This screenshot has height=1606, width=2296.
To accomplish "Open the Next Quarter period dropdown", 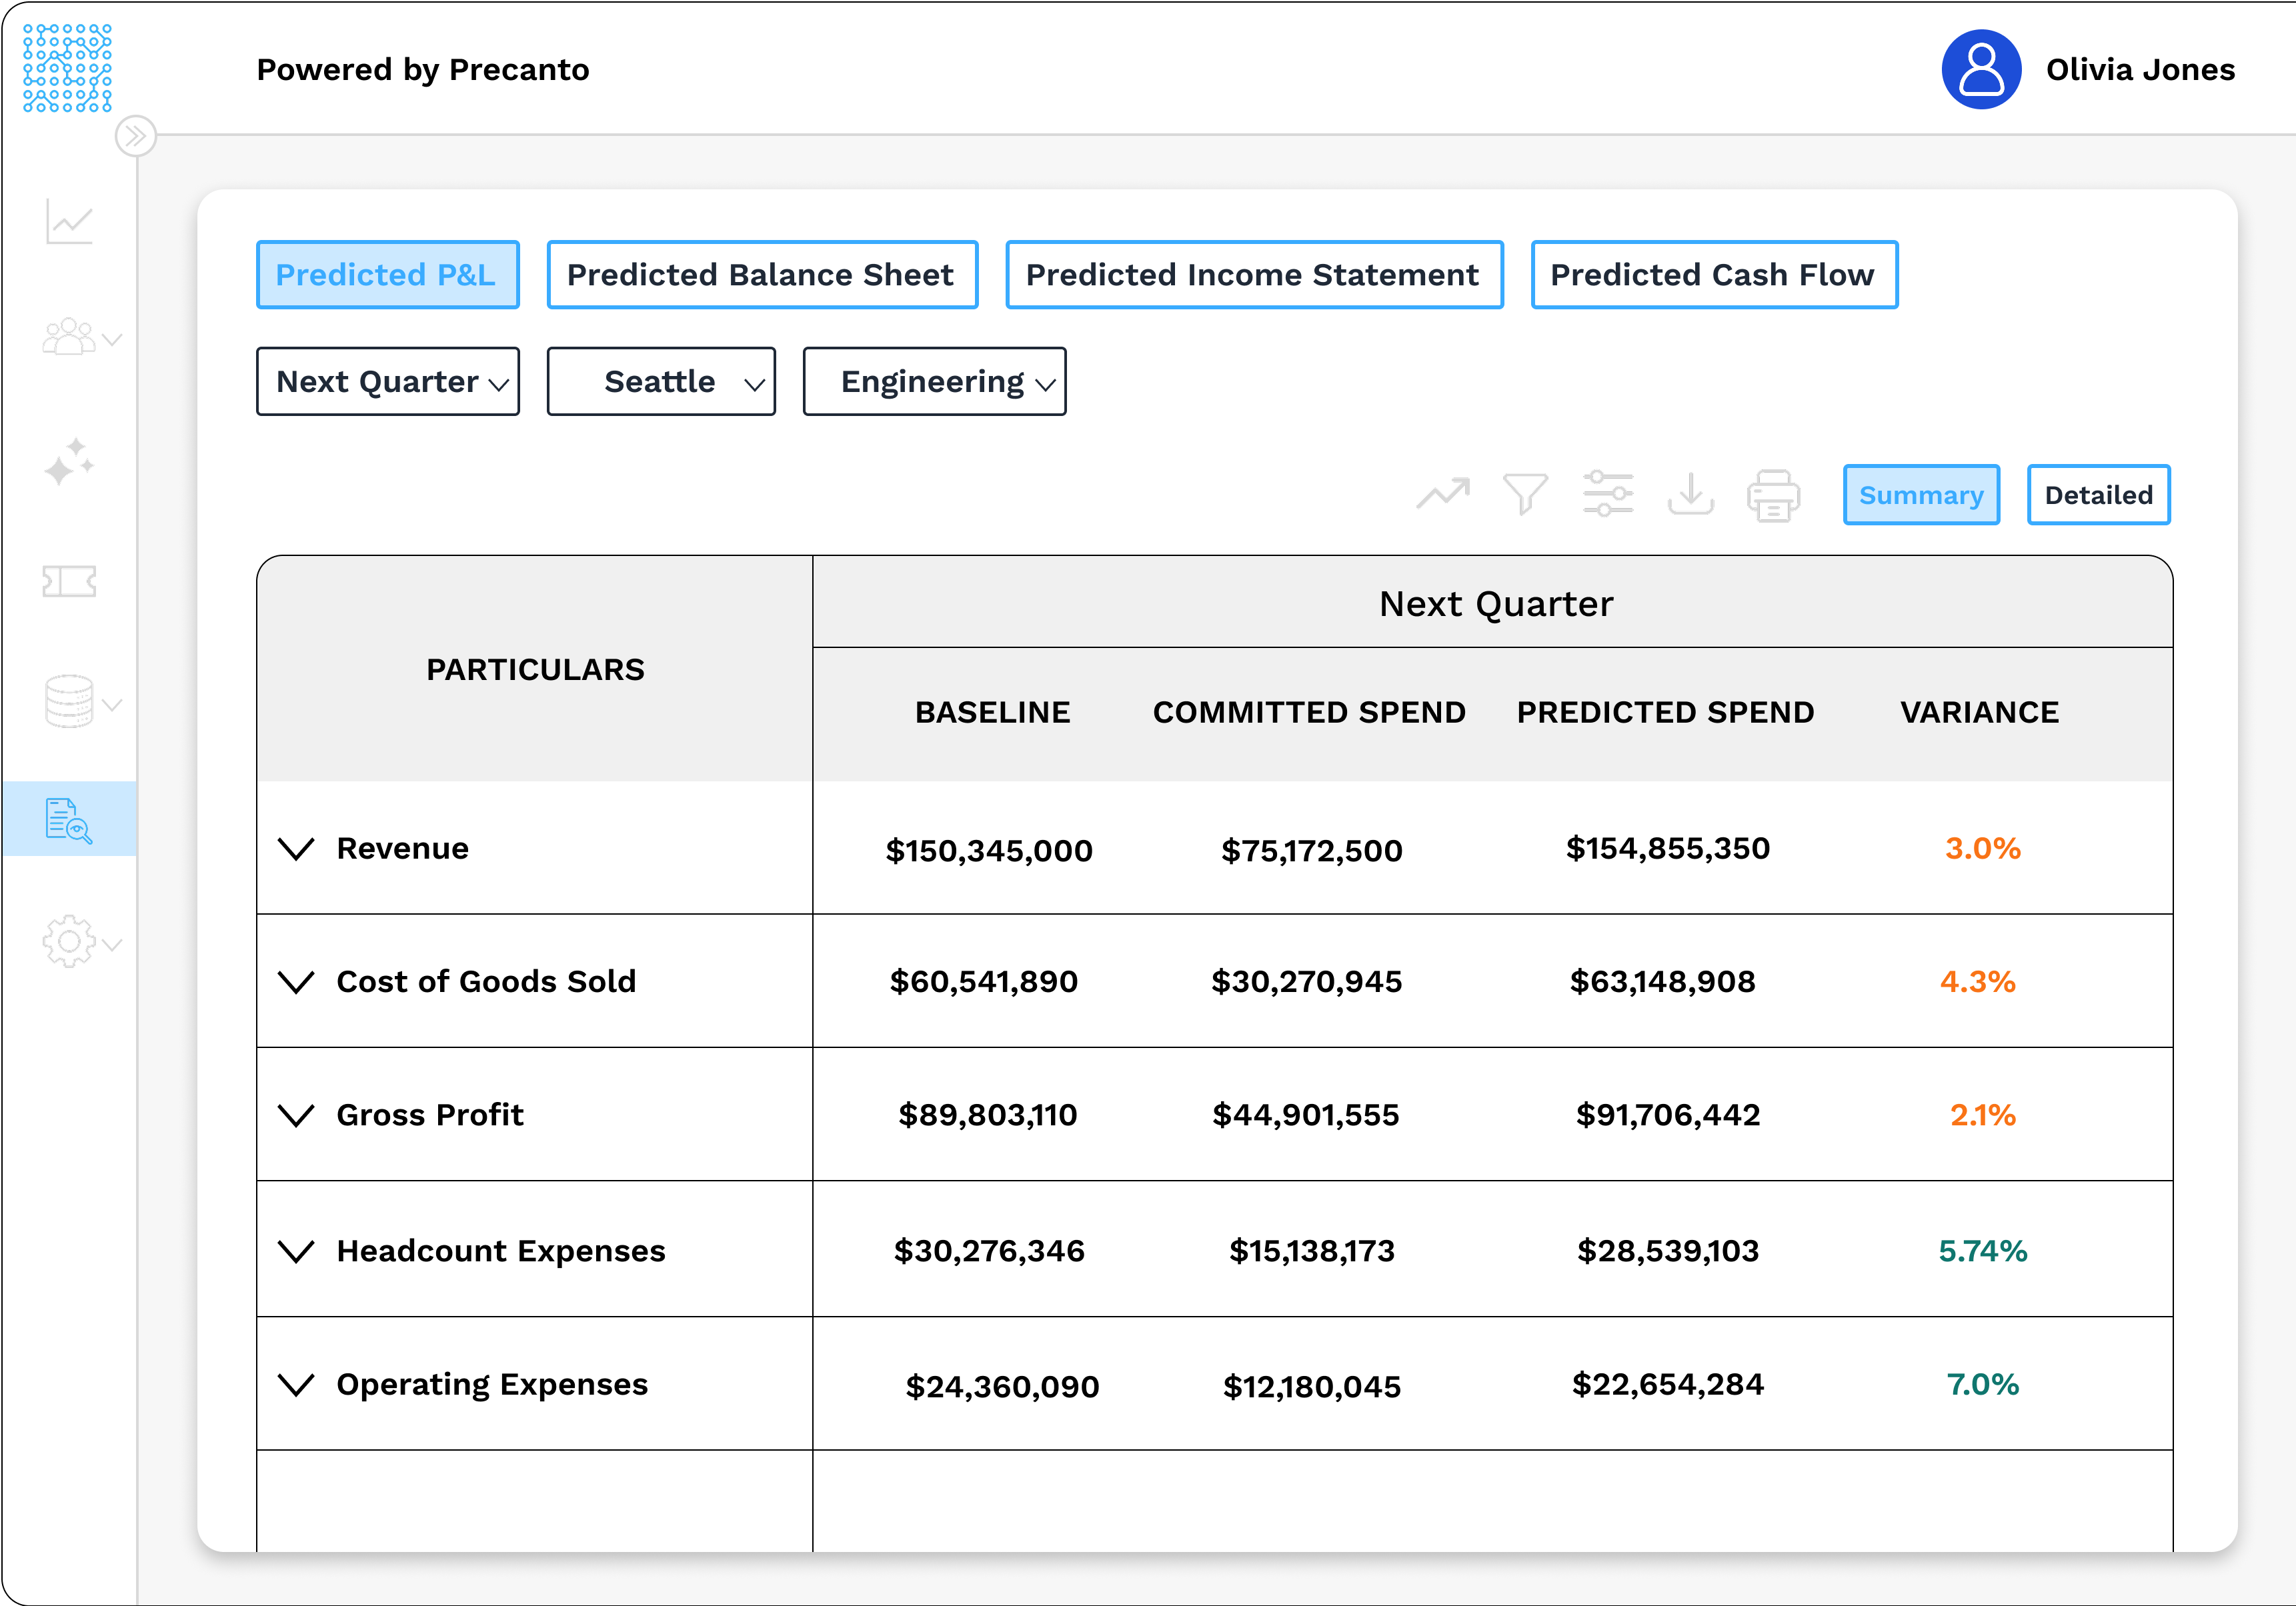I will pos(388,382).
